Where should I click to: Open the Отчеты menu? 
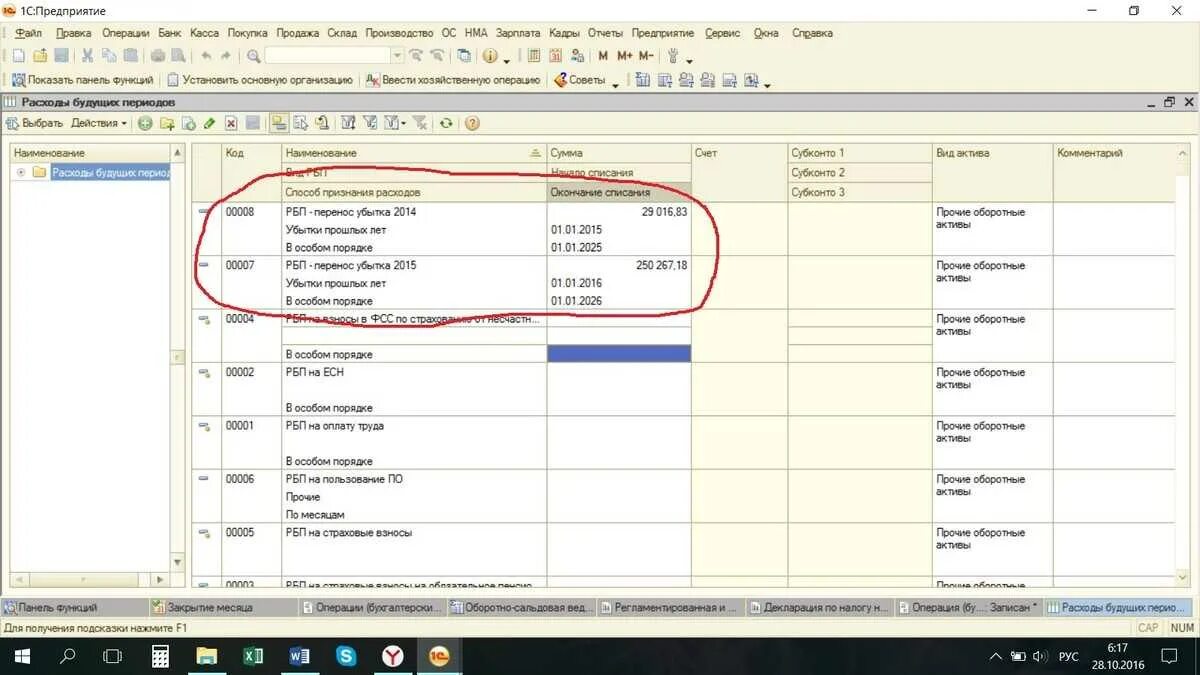(605, 33)
